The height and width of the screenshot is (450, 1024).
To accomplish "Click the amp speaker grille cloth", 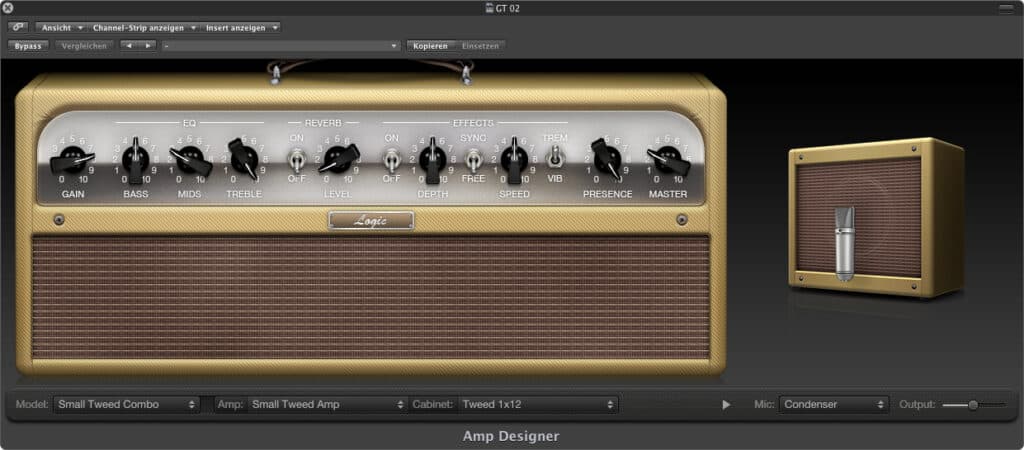I will coord(371,297).
